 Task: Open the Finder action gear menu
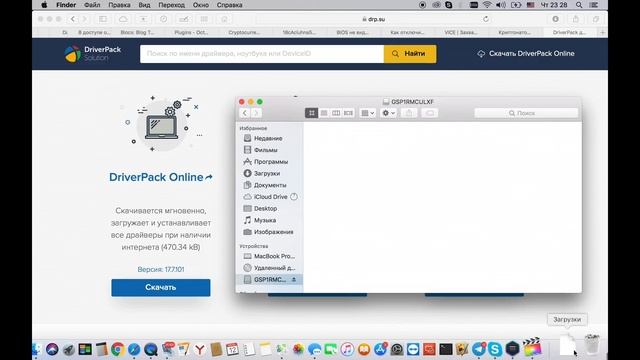tap(388, 113)
